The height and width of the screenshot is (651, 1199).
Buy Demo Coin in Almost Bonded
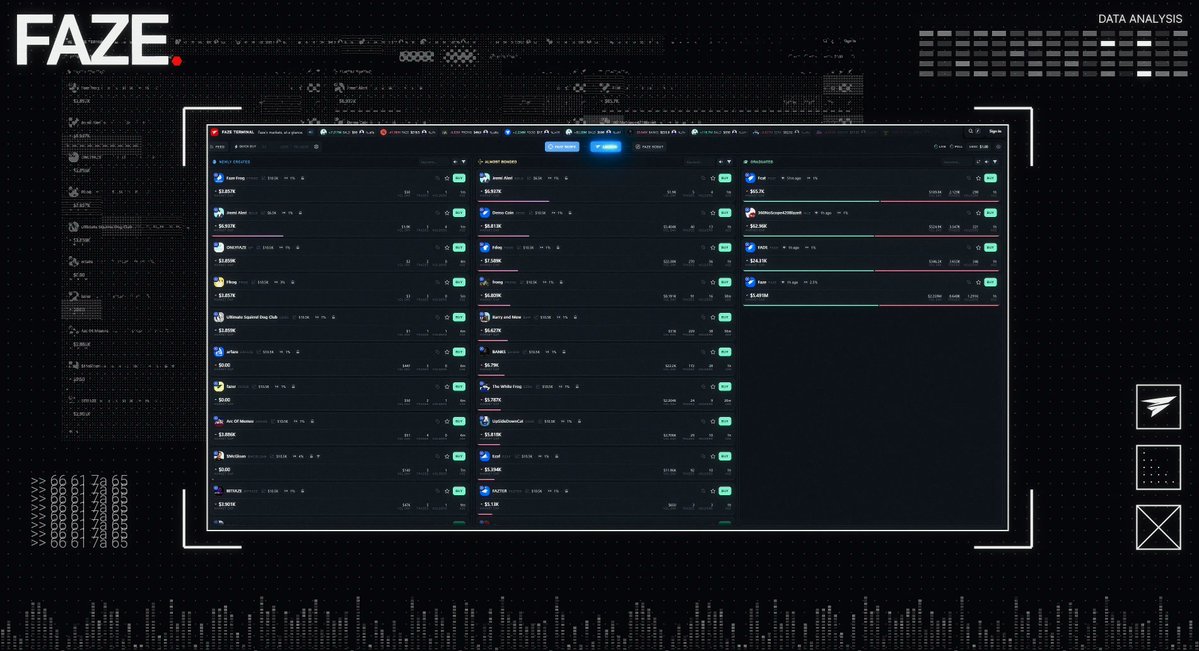click(x=725, y=213)
